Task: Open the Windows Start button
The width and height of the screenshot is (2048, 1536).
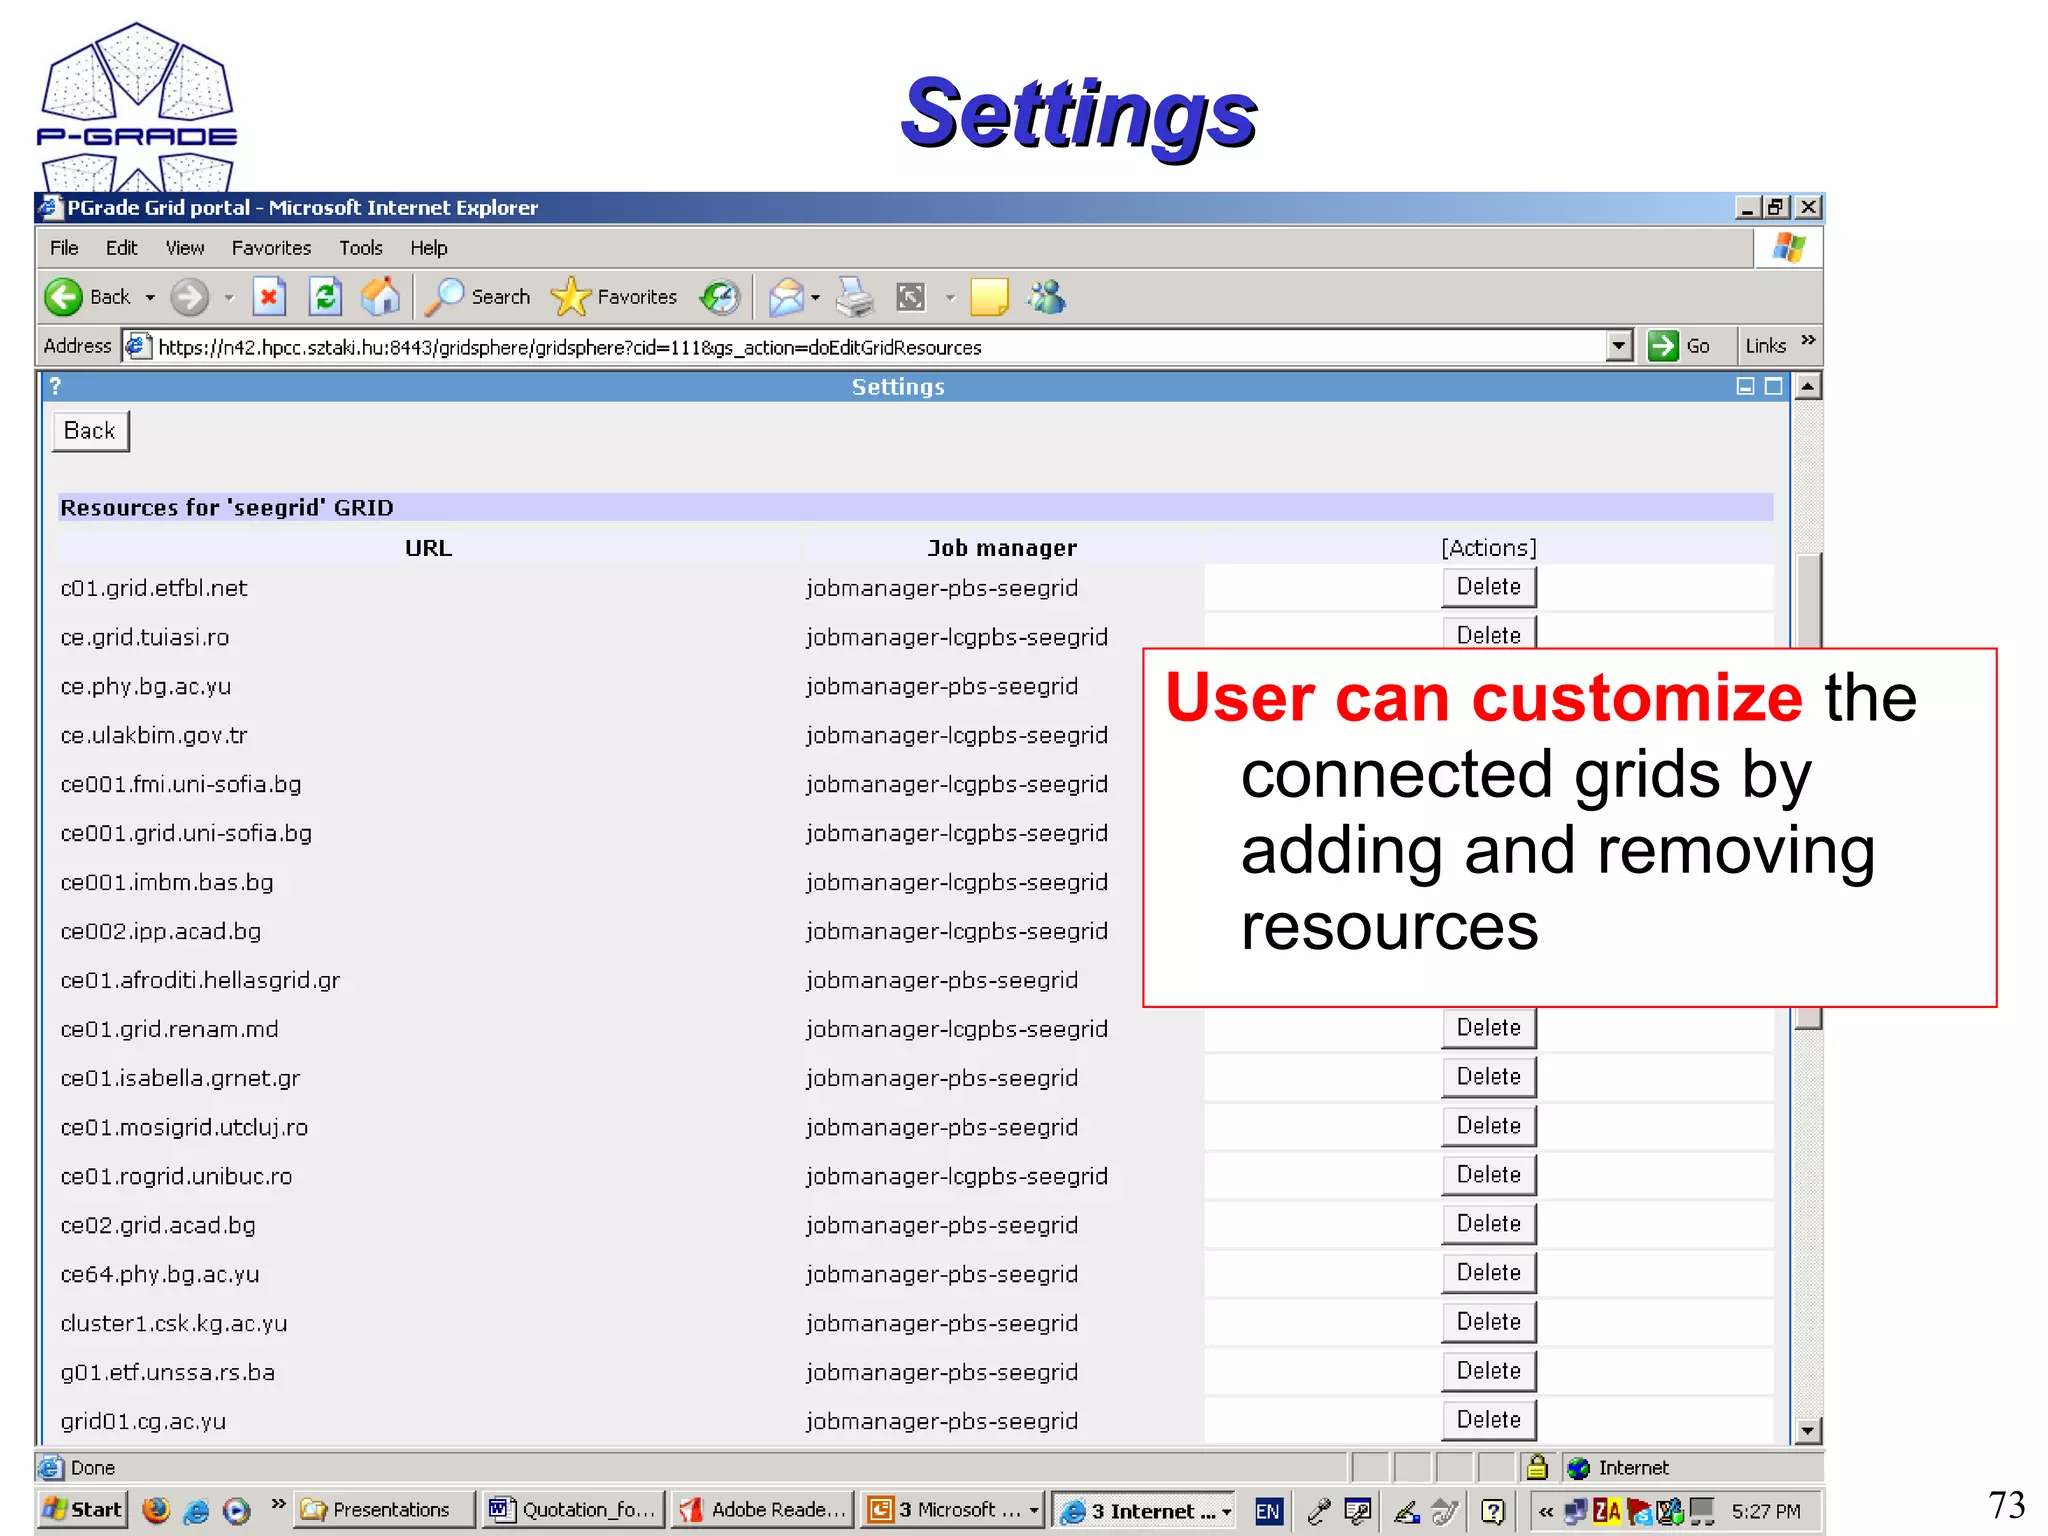Action: point(83,1510)
